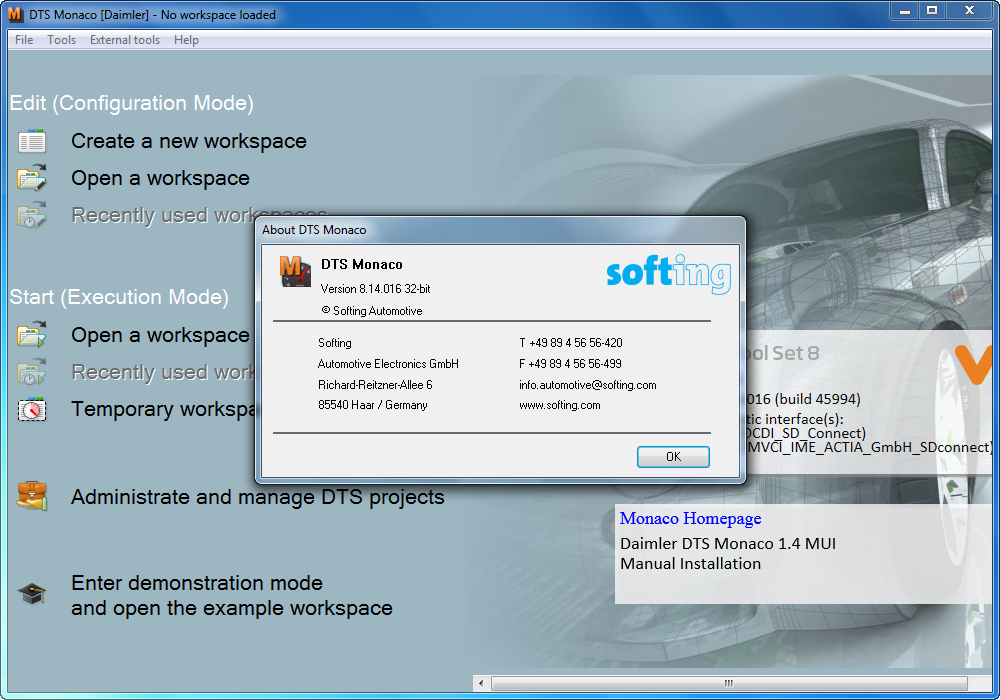Viewport: 1000px width, 700px height.
Task: Click the Create a new workspace icon
Action: tap(31, 140)
